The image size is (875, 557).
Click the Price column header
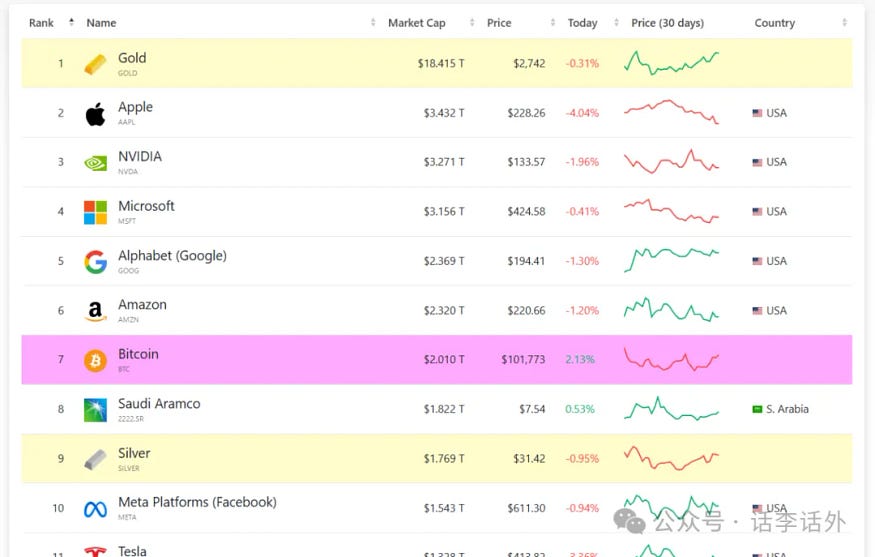[x=499, y=23]
